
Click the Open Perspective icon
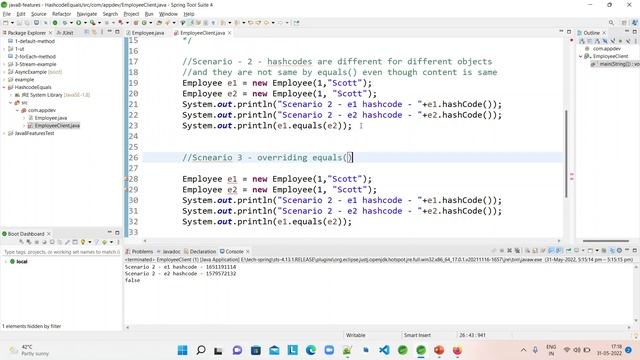pos(624,23)
